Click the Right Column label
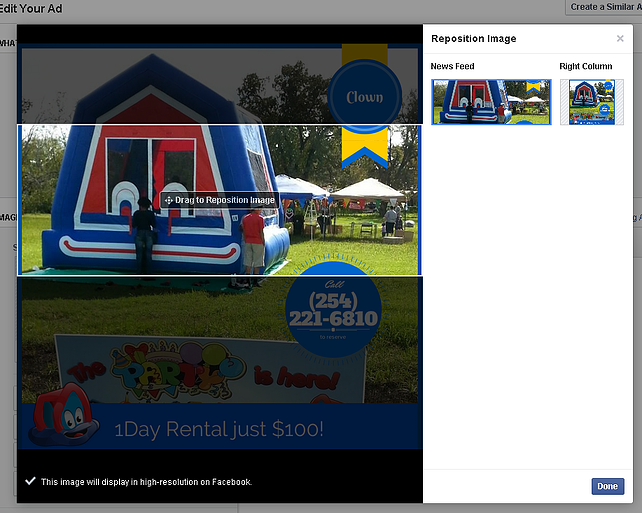The height and width of the screenshot is (513, 642). [585, 66]
